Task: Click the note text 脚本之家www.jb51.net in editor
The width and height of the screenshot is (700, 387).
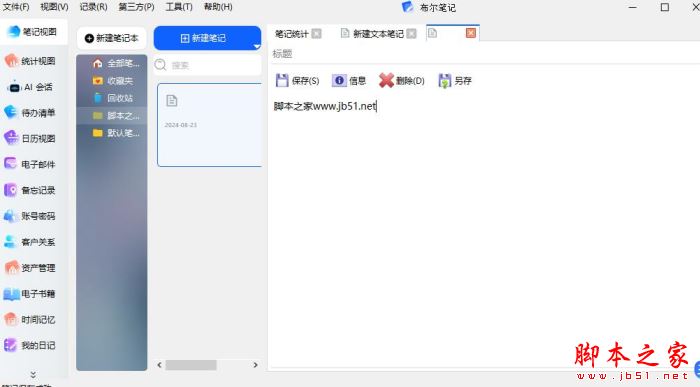Action: 325,106
